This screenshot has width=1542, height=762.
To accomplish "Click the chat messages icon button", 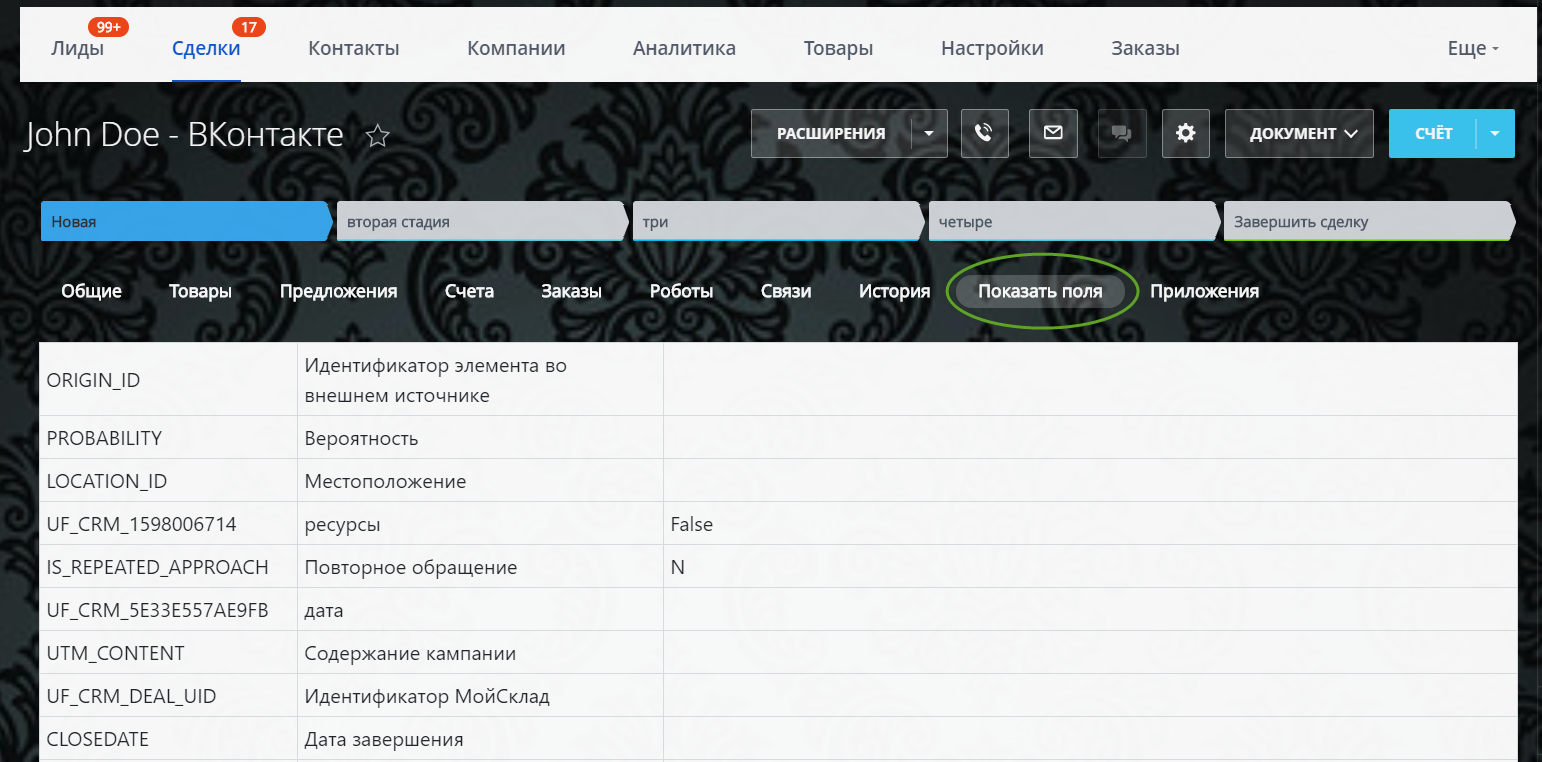I will (1121, 133).
